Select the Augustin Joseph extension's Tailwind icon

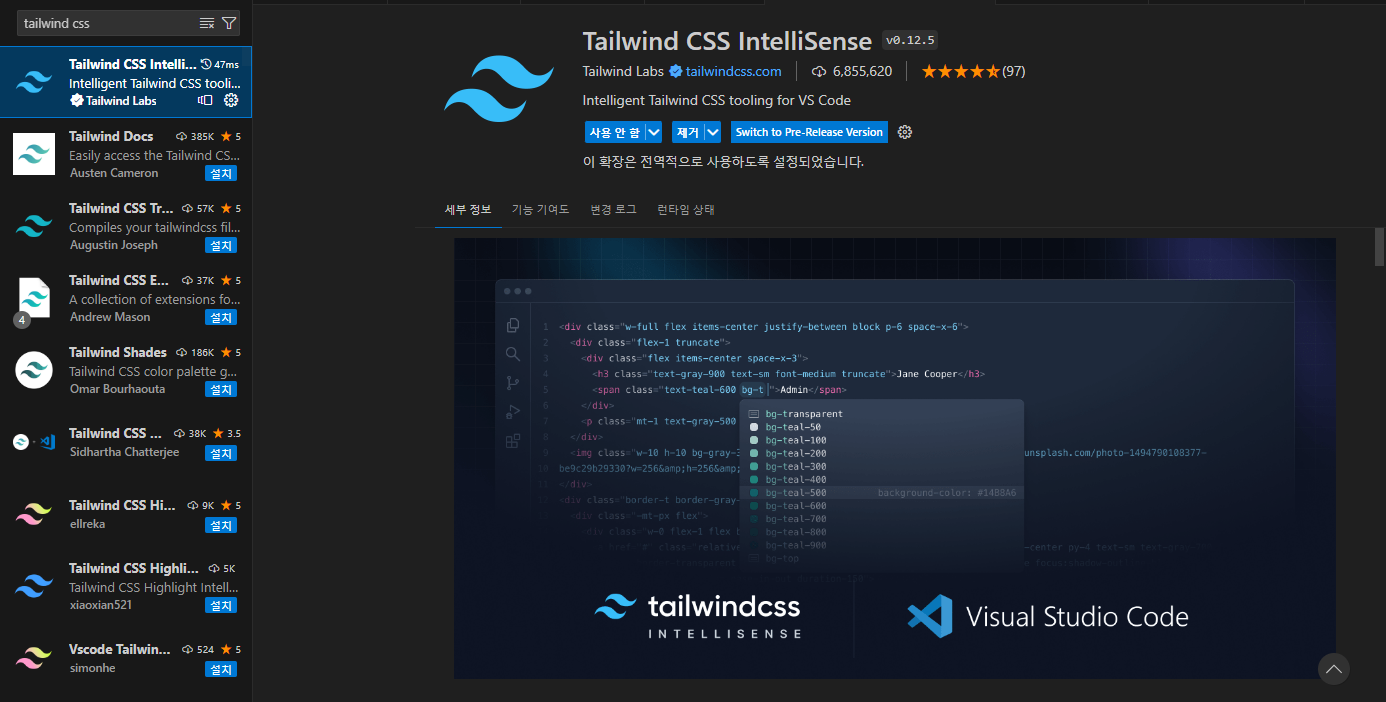(x=34, y=225)
